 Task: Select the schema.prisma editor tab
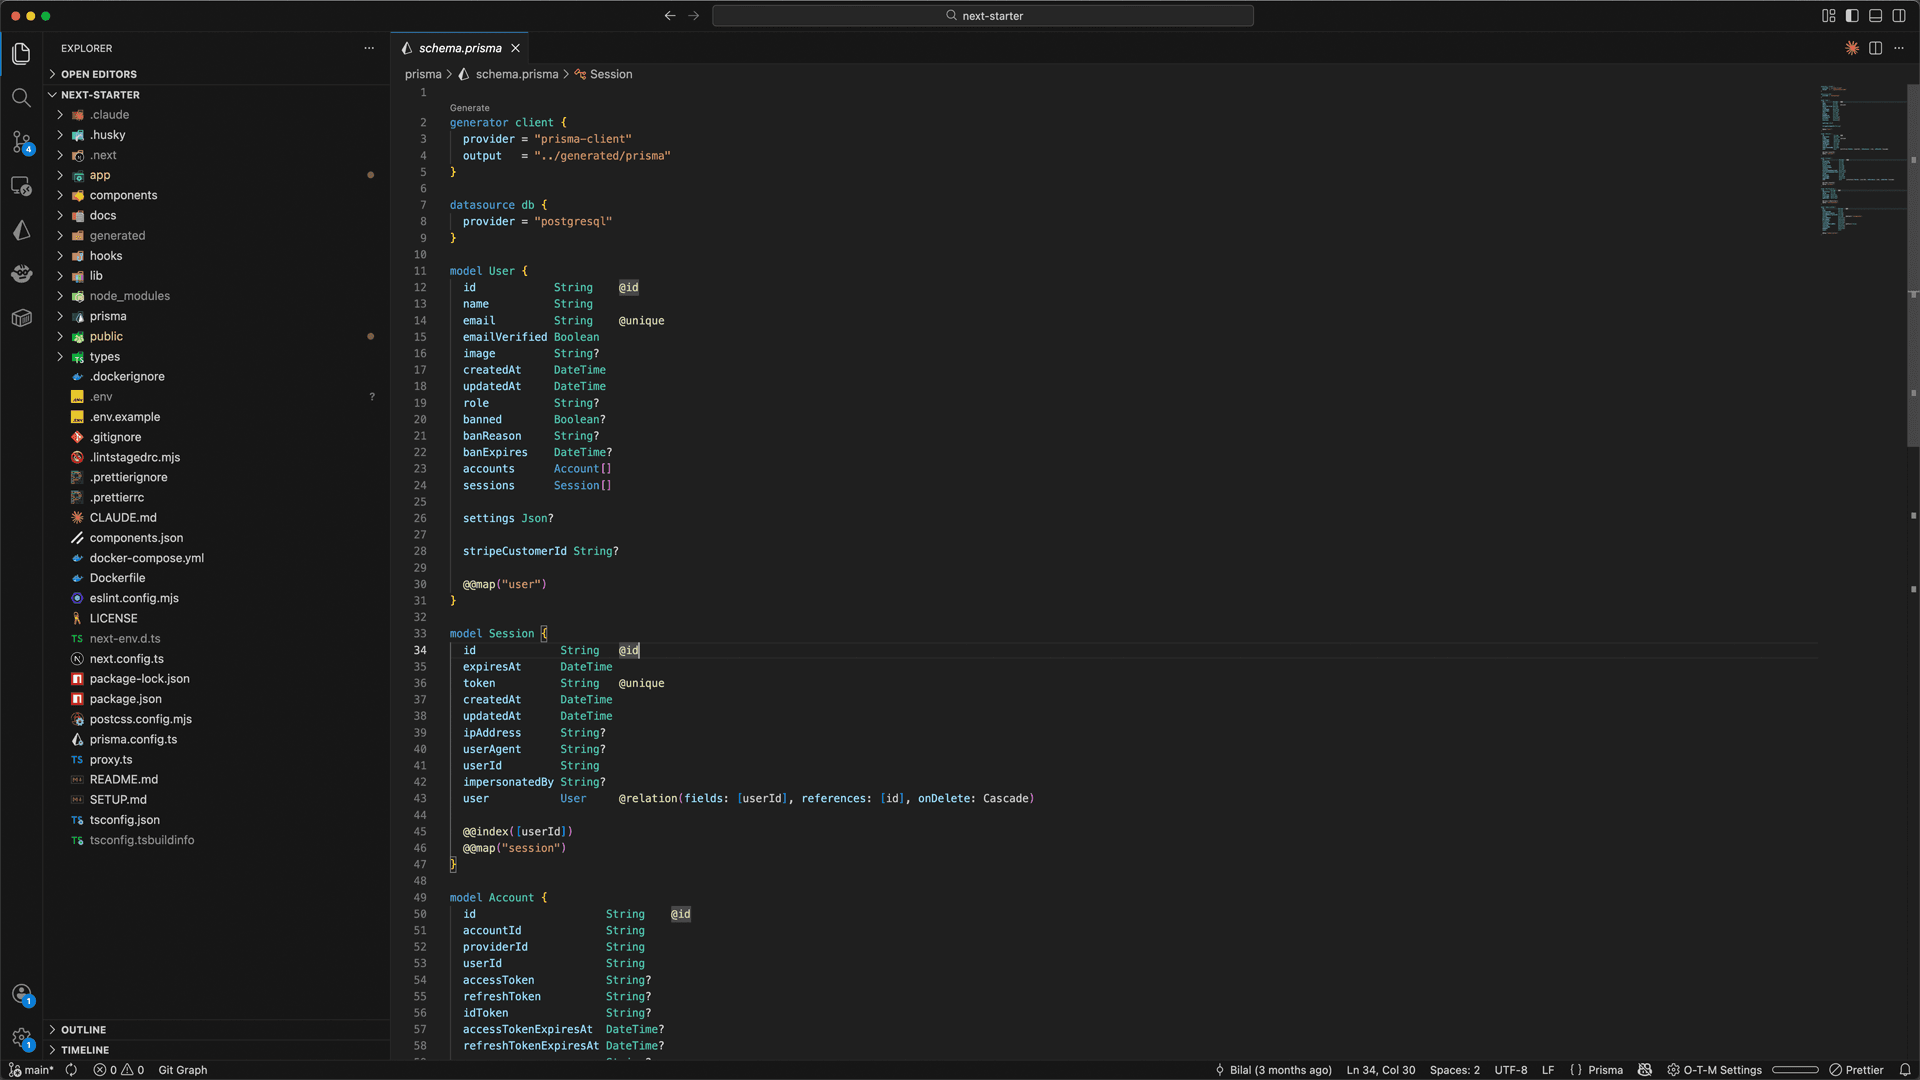(x=460, y=48)
